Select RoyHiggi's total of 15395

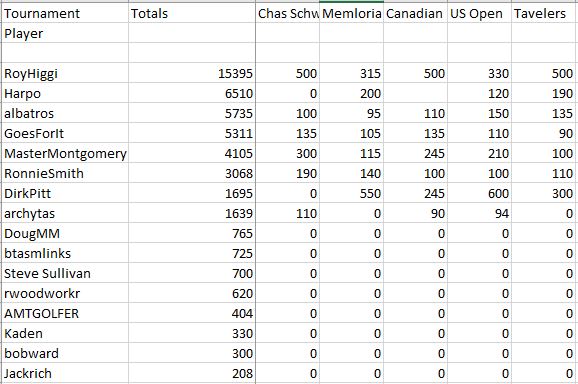click(x=192, y=73)
